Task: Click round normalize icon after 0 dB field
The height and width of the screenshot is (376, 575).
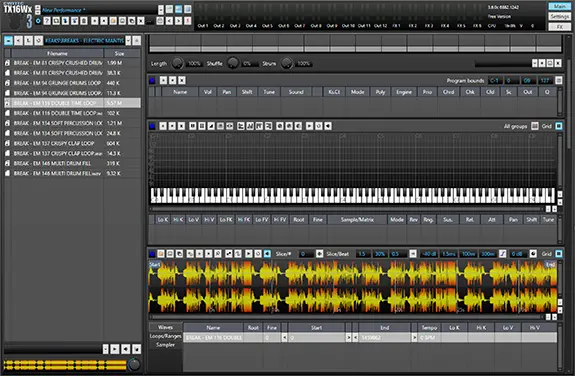Action: click(533, 254)
